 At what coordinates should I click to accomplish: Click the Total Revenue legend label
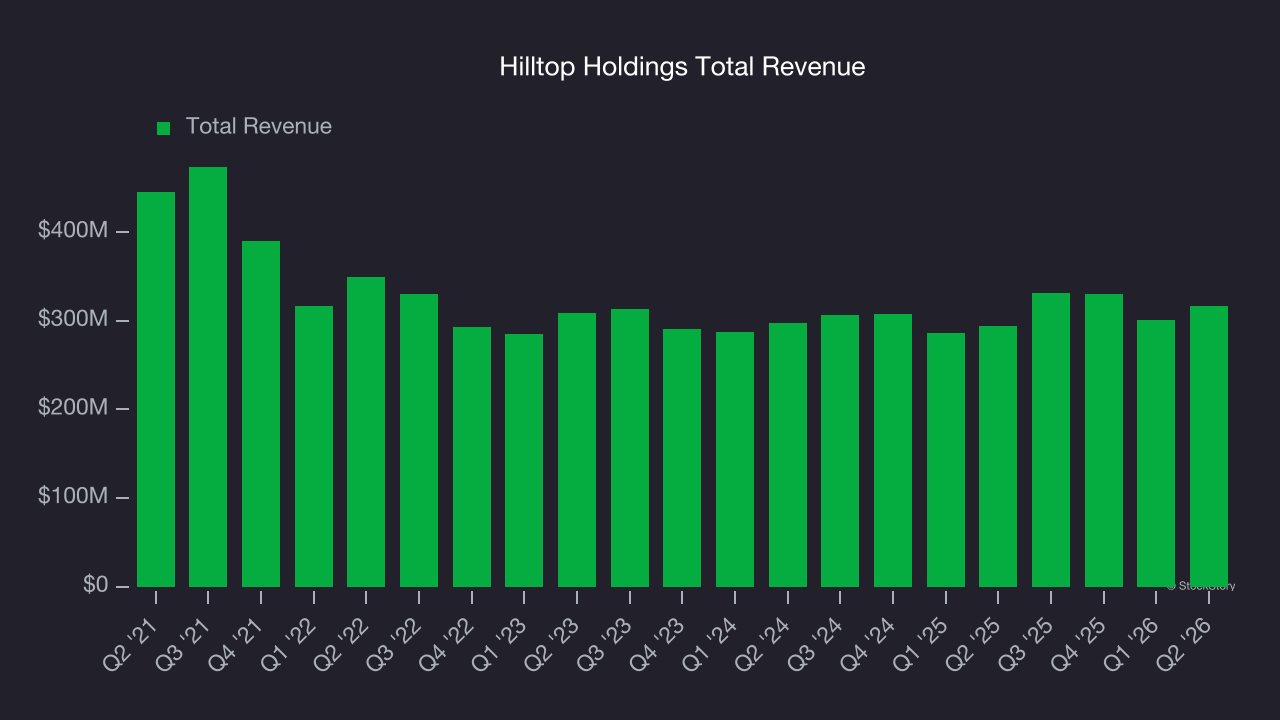259,127
